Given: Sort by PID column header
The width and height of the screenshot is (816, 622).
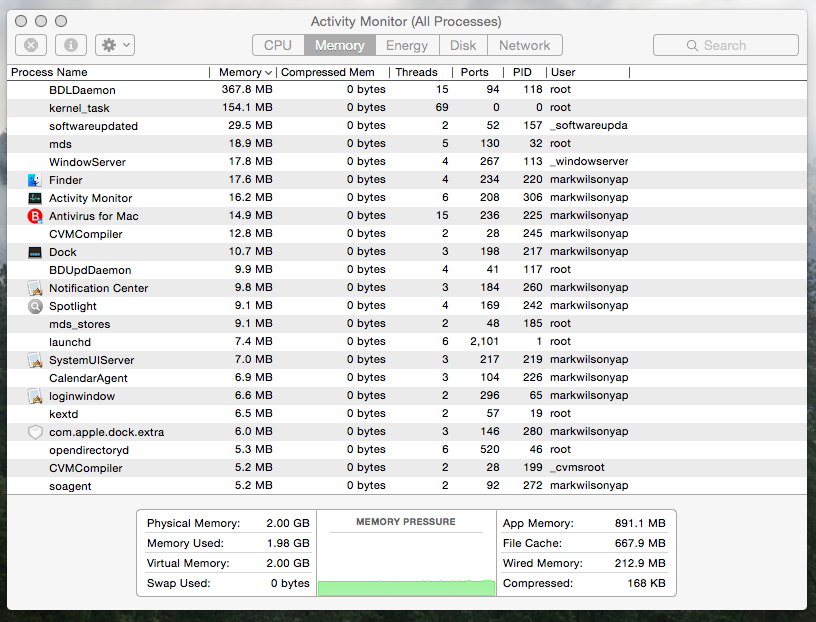Looking at the screenshot, I should [525, 72].
